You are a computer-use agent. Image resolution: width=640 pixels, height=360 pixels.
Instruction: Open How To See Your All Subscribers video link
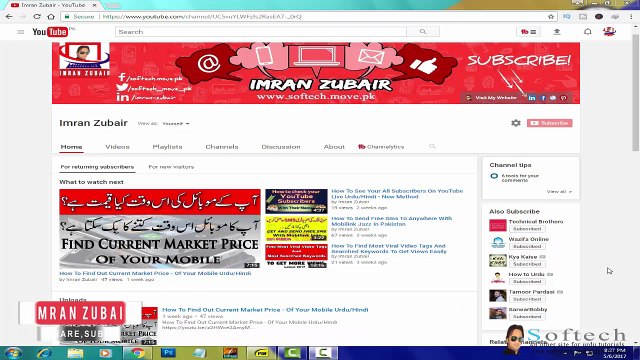click(397, 193)
